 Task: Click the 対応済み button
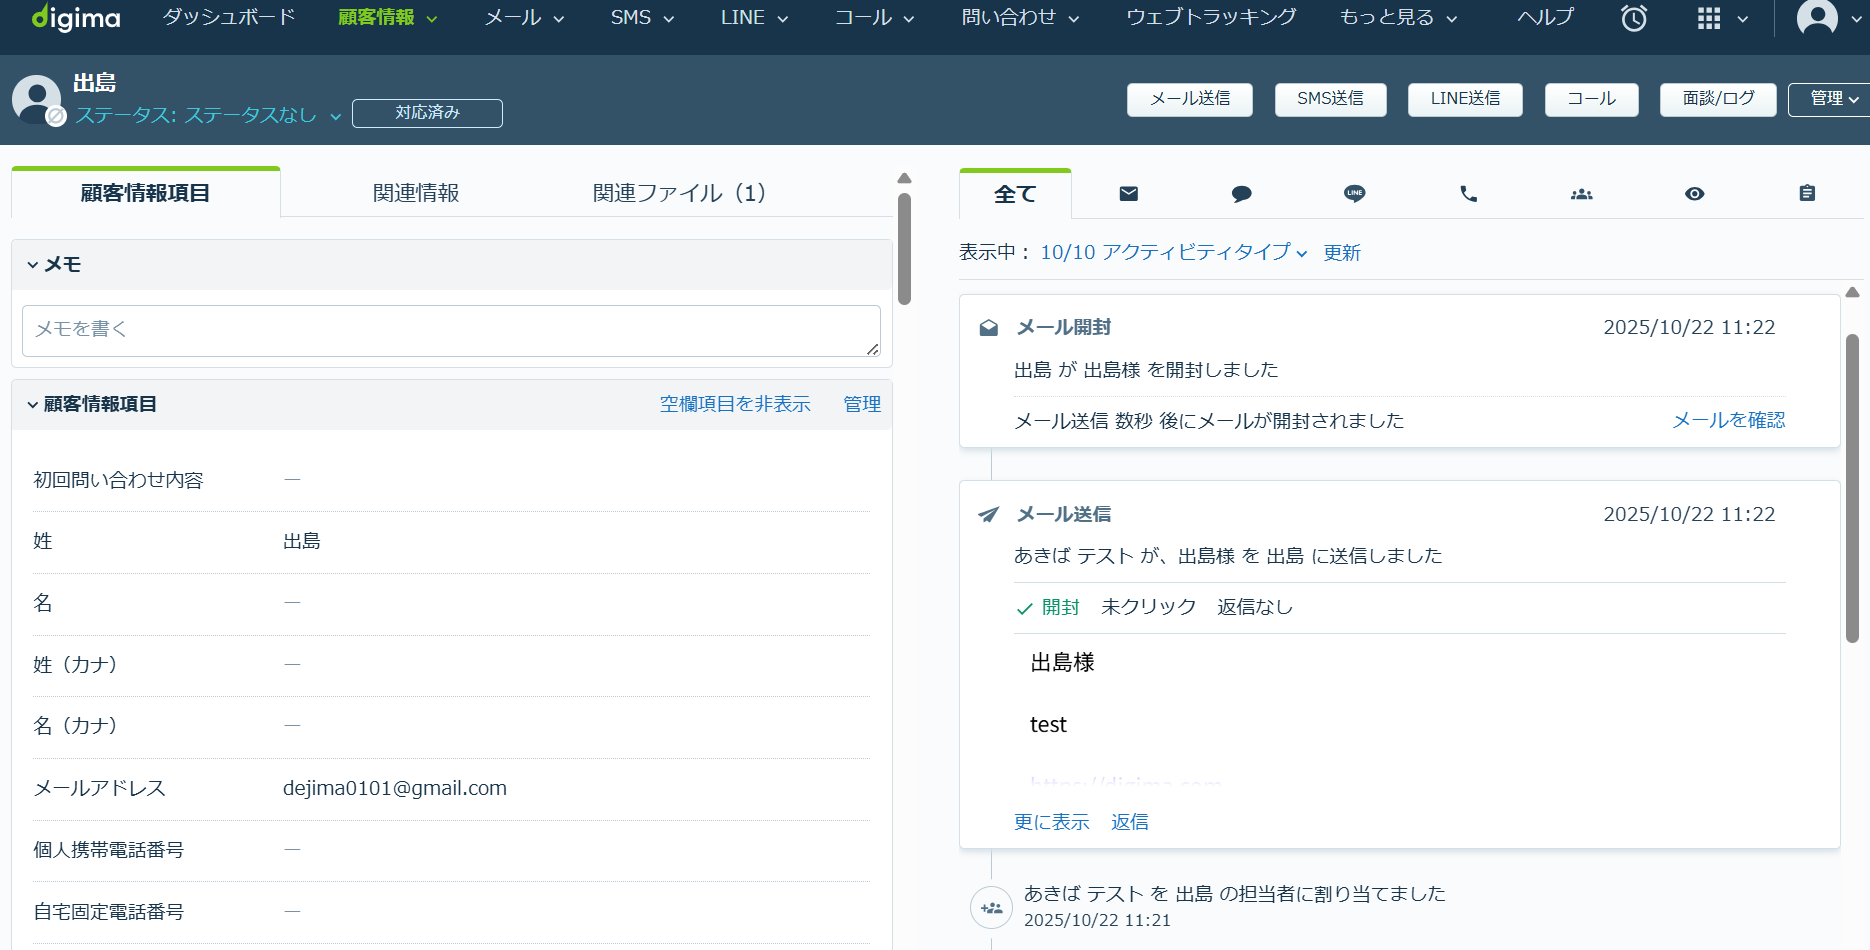pyautogui.click(x=427, y=113)
